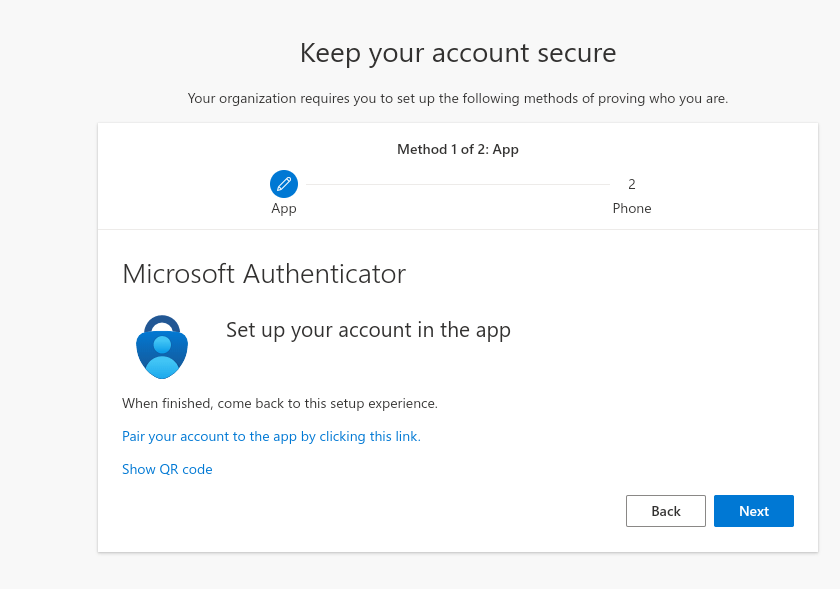Image resolution: width=840 pixels, height=589 pixels.
Task: Select the Phone step label
Action: (632, 208)
